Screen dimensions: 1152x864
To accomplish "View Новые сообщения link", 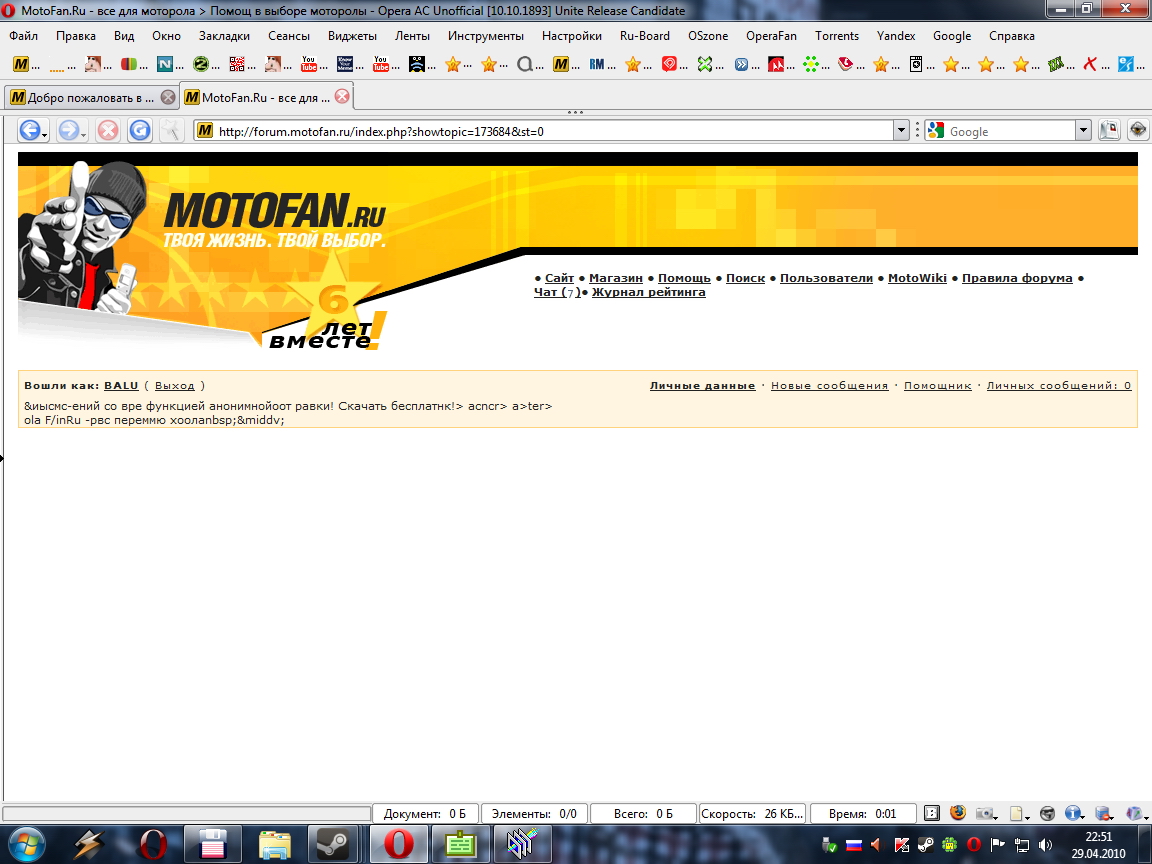I will (829, 385).
